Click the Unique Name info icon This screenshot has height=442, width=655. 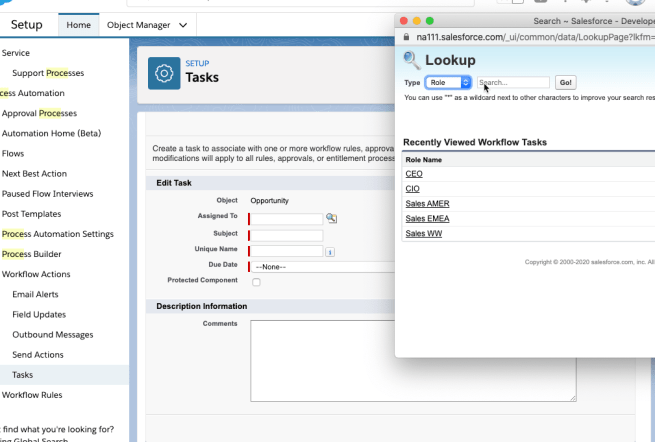330,252
